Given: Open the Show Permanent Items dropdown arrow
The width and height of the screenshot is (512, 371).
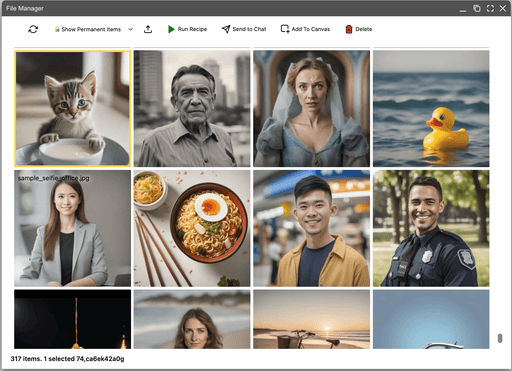Looking at the screenshot, I should (131, 29).
